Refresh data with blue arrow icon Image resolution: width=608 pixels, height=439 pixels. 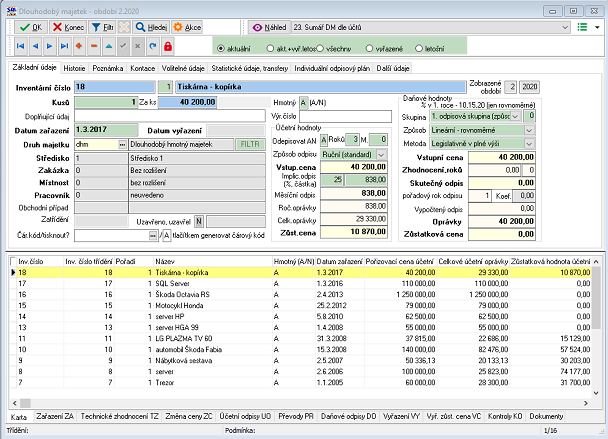click(153, 46)
